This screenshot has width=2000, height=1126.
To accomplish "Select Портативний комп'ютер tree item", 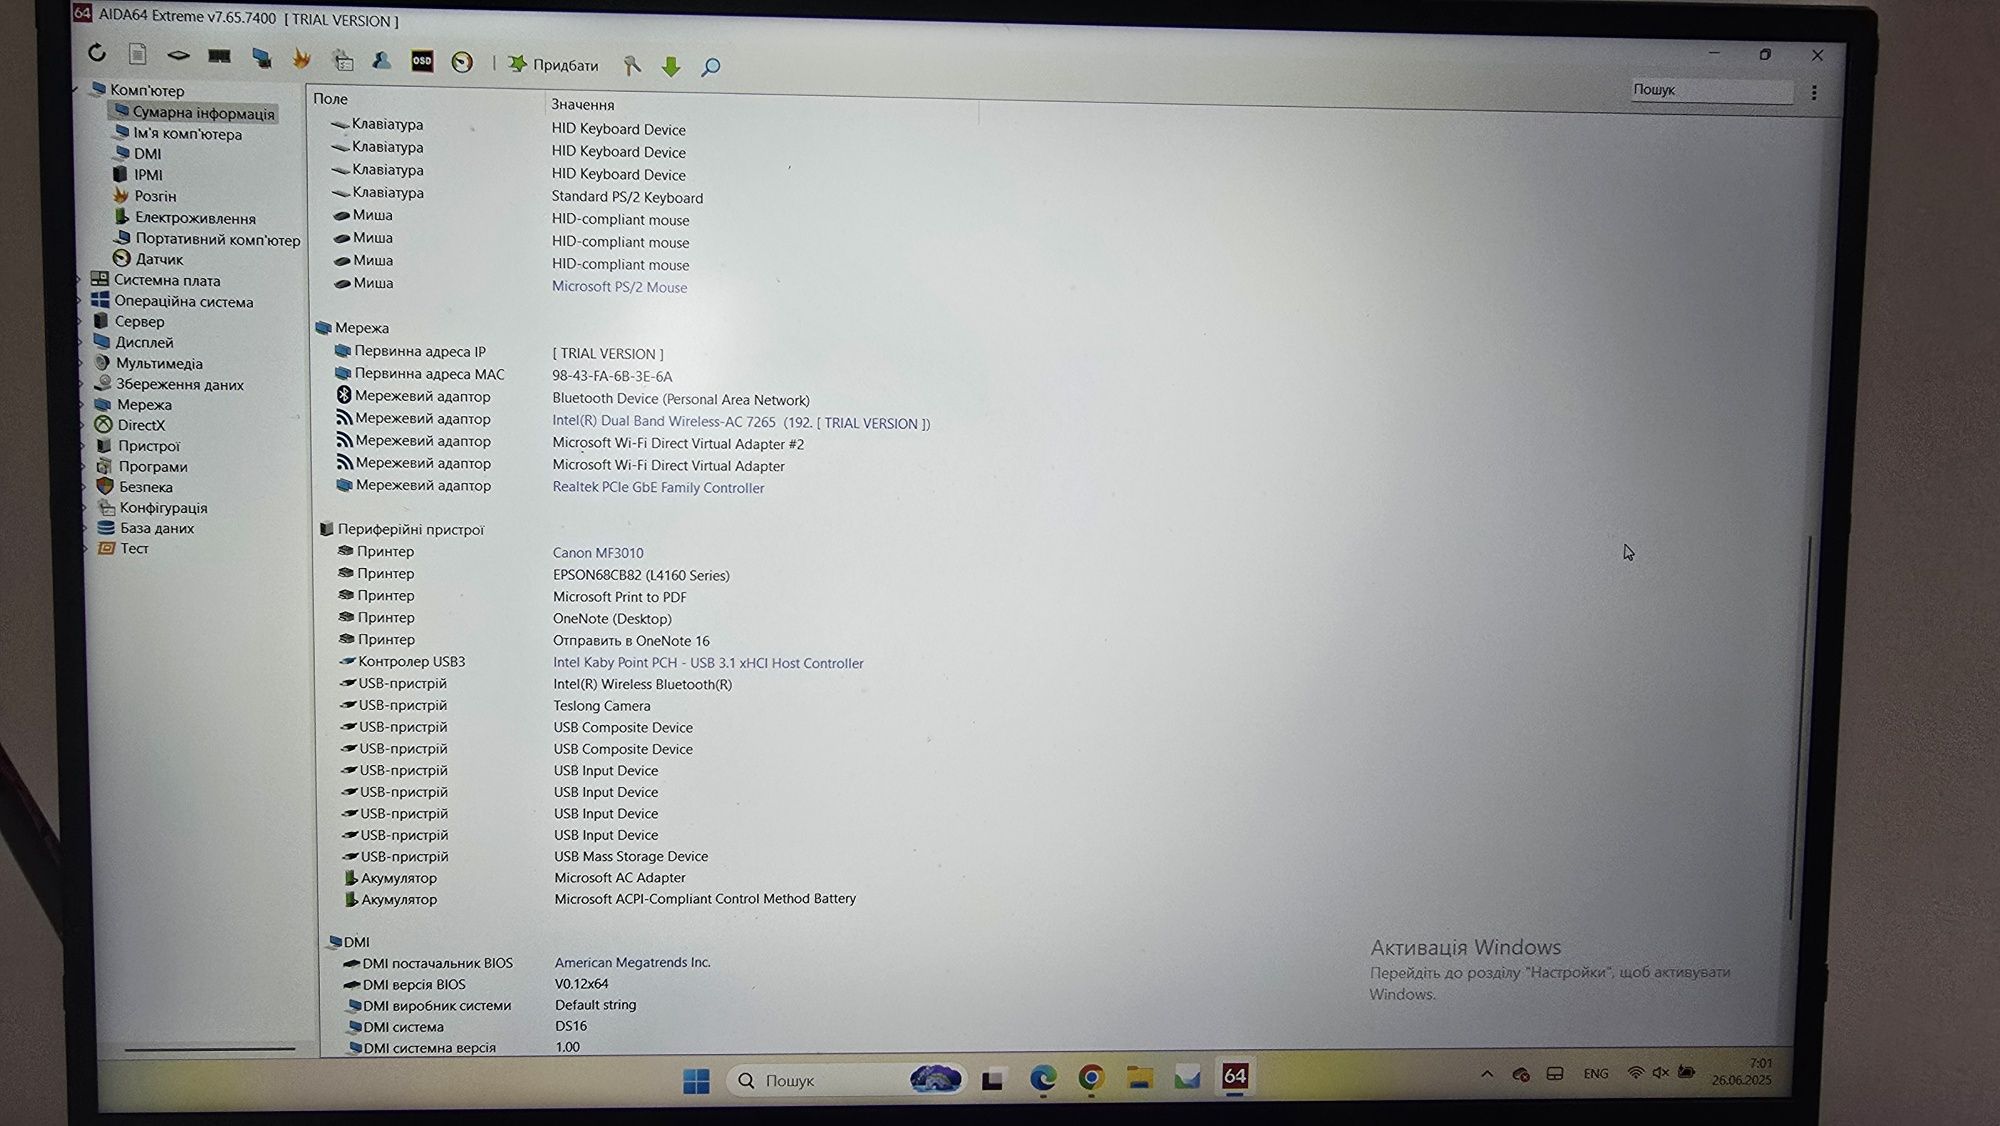I will tap(217, 240).
